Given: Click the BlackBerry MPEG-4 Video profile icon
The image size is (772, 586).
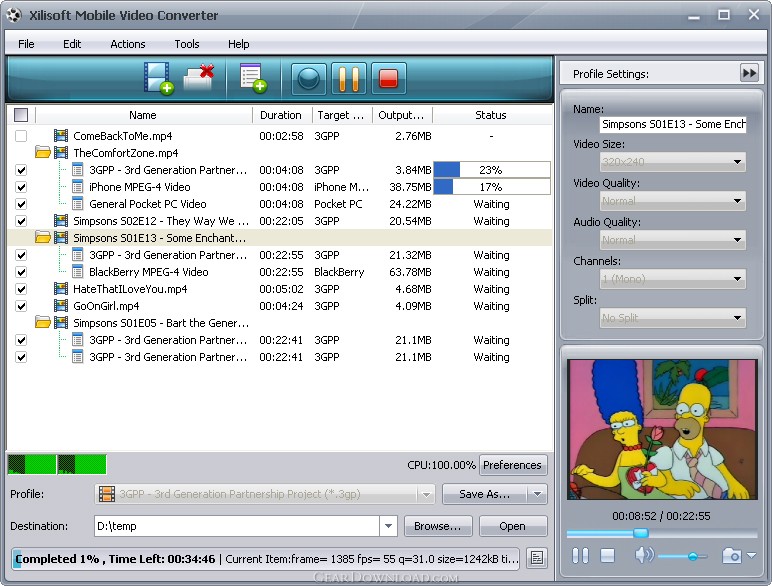Looking at the screenshot, I should (x=77, y=272).
